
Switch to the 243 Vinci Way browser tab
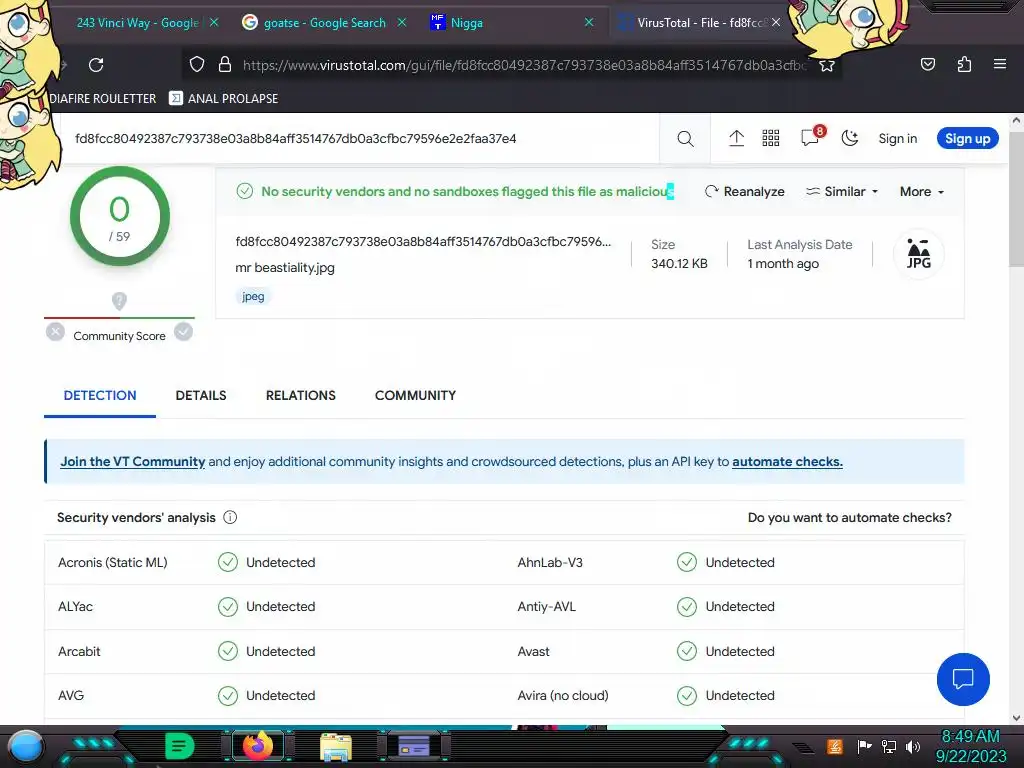(138, 22)
